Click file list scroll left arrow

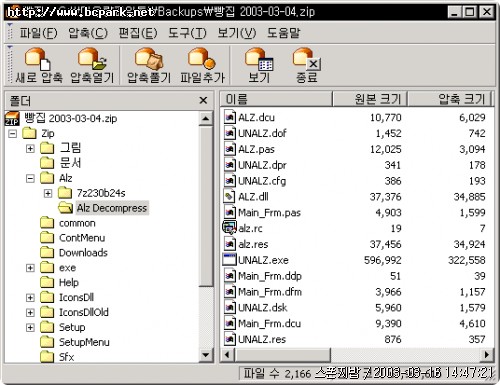(x=228, y=354)
